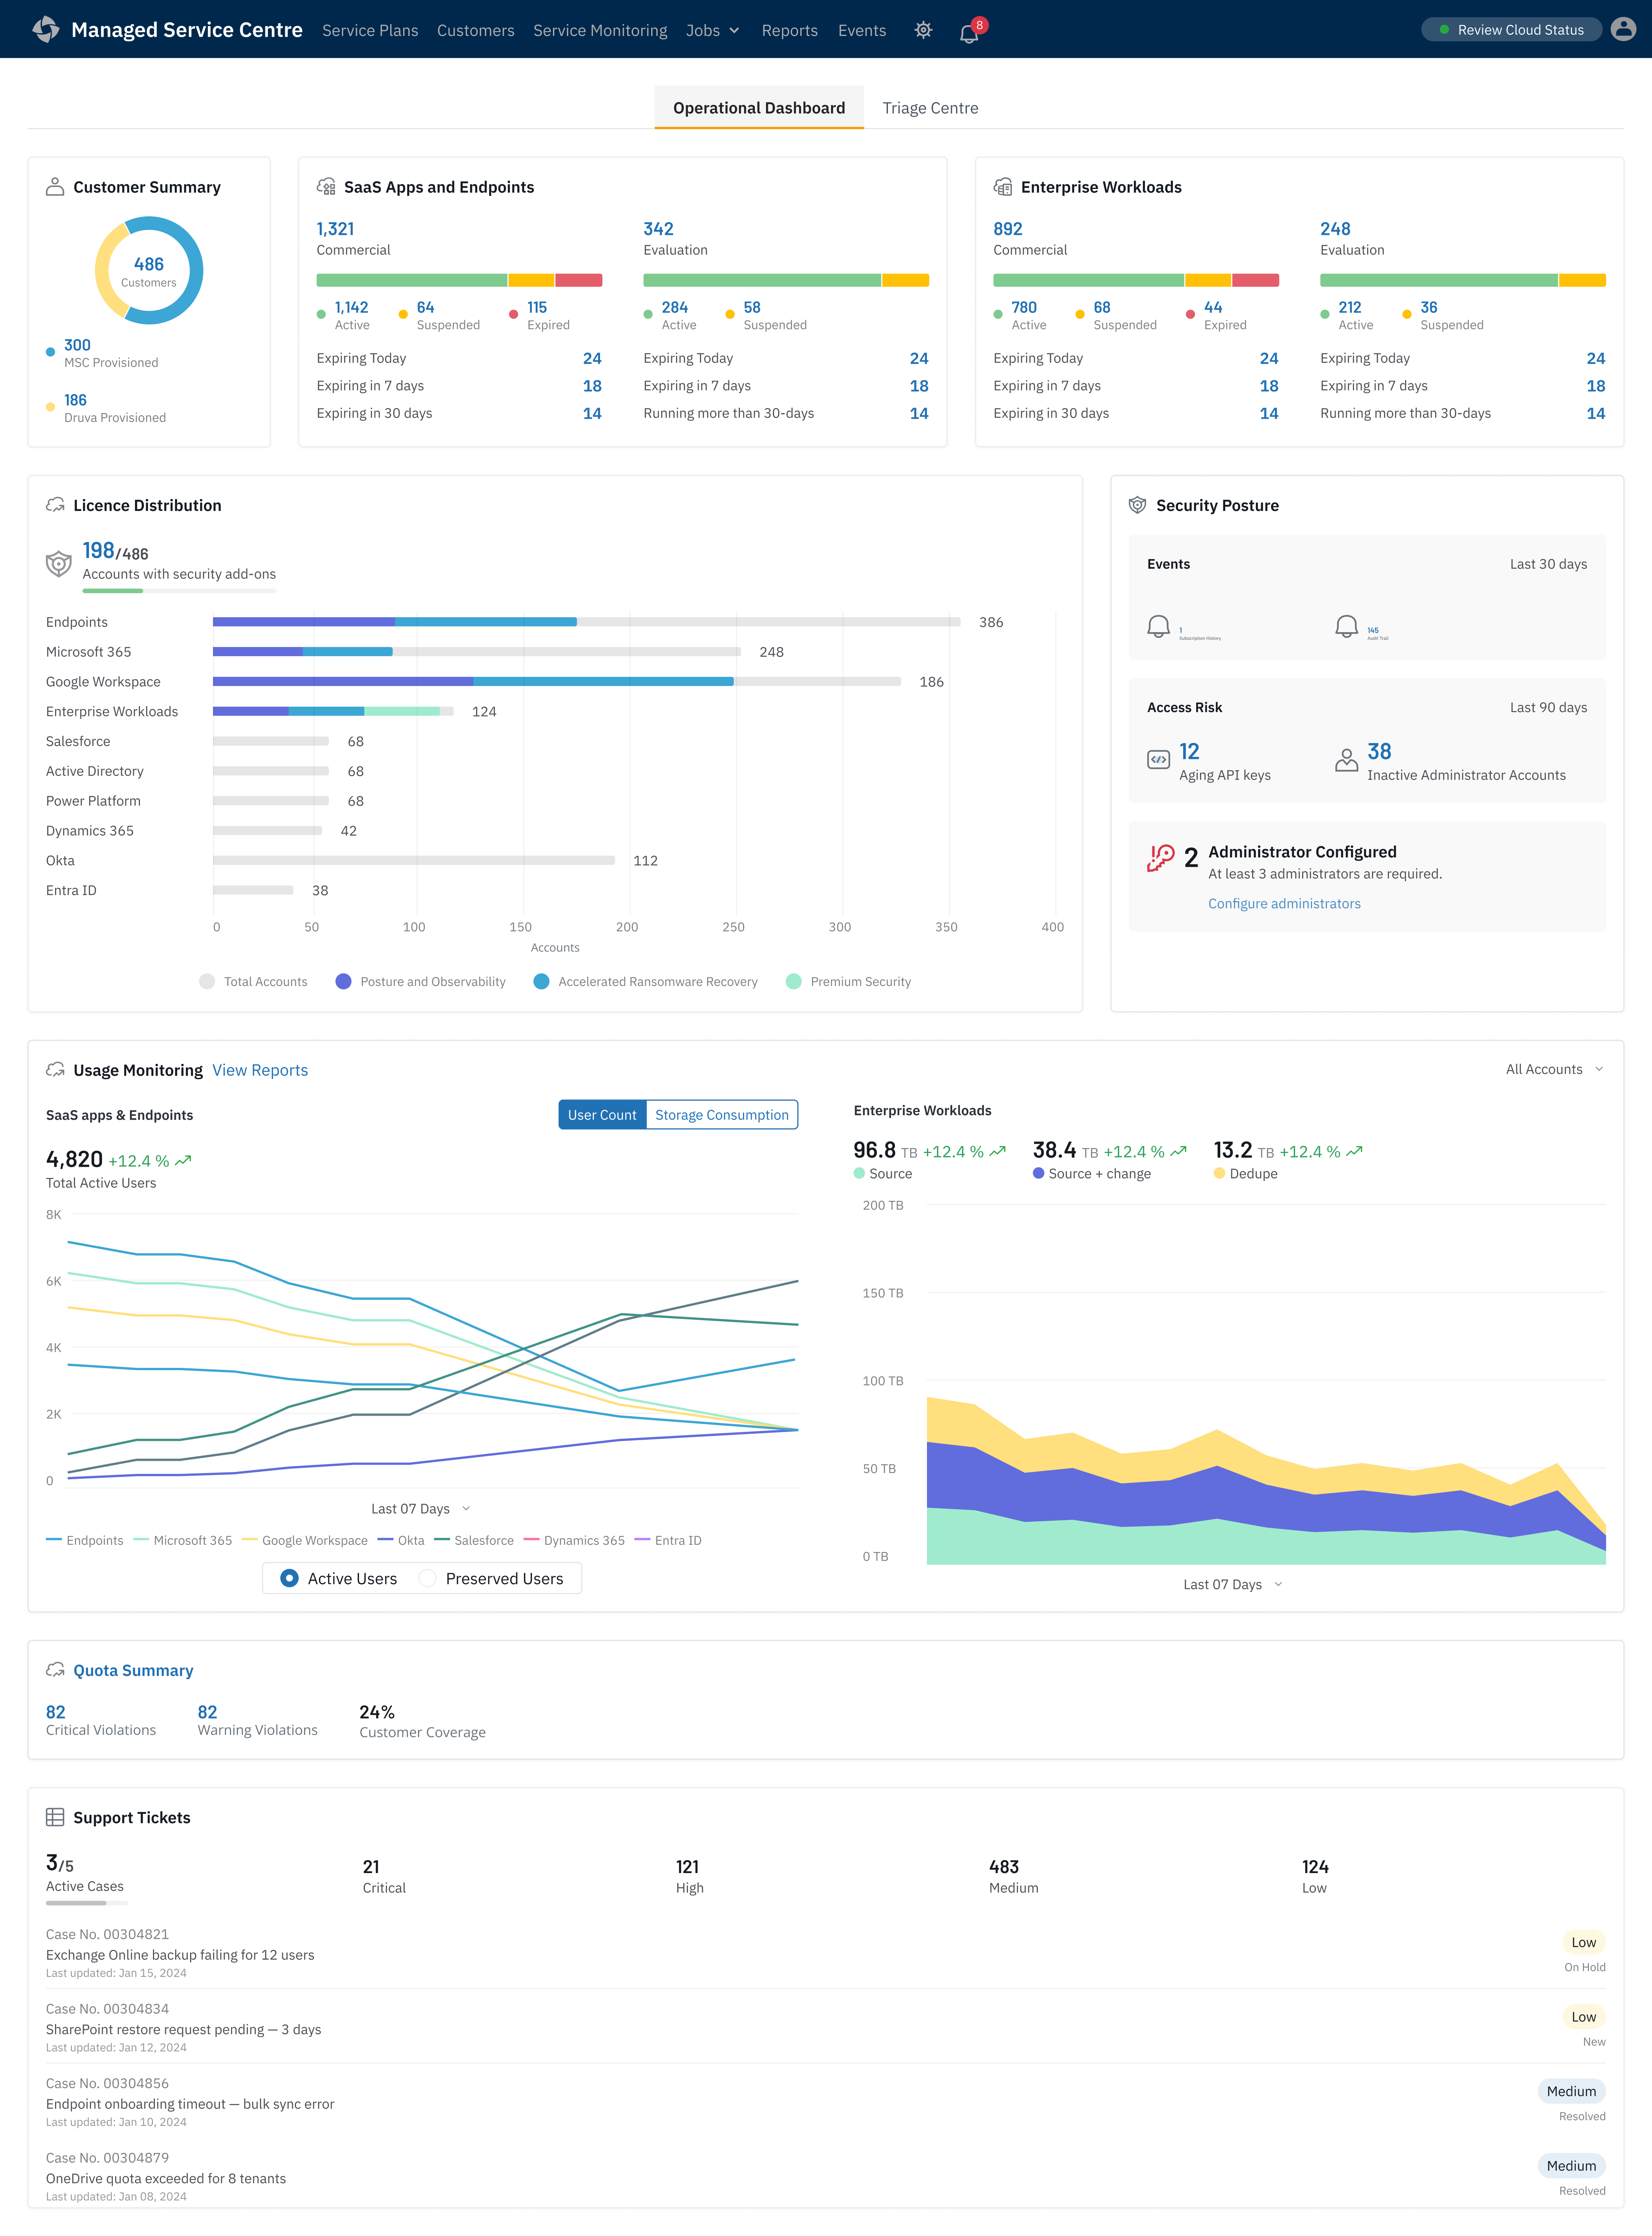Click the Support Tickets table icon
The width and height of the screenshot is (1652, 2236).
tap(55, 1817)
